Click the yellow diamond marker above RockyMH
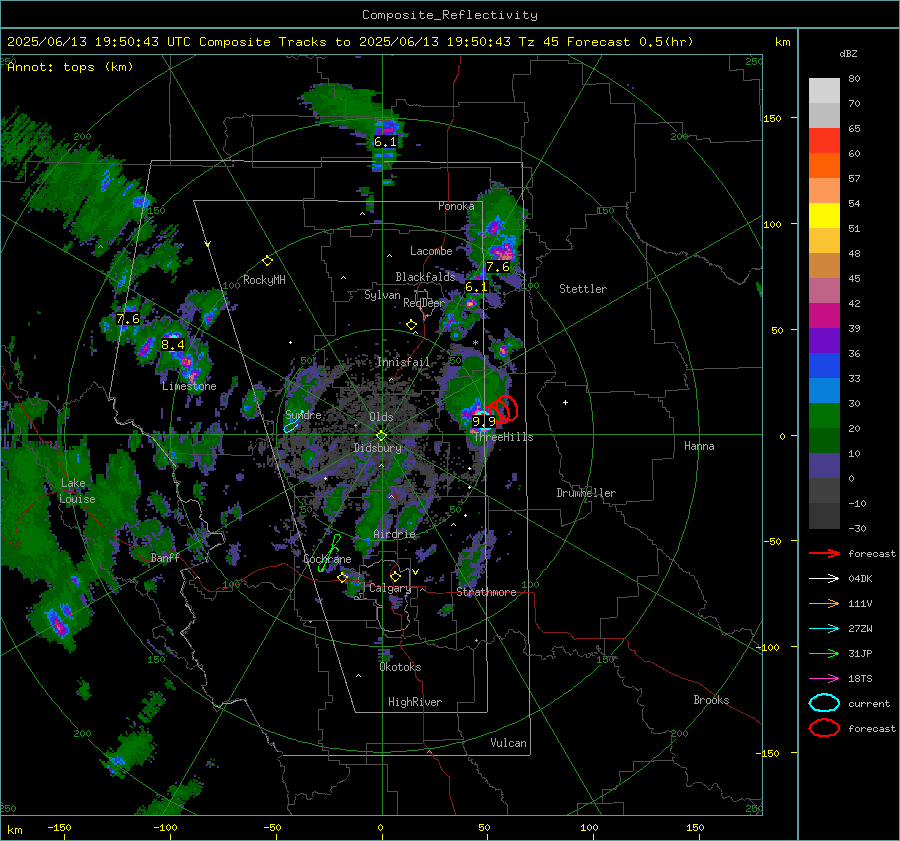Image resolution: width=900 pixels, height=841 pixels. click(x=267, y=261)
